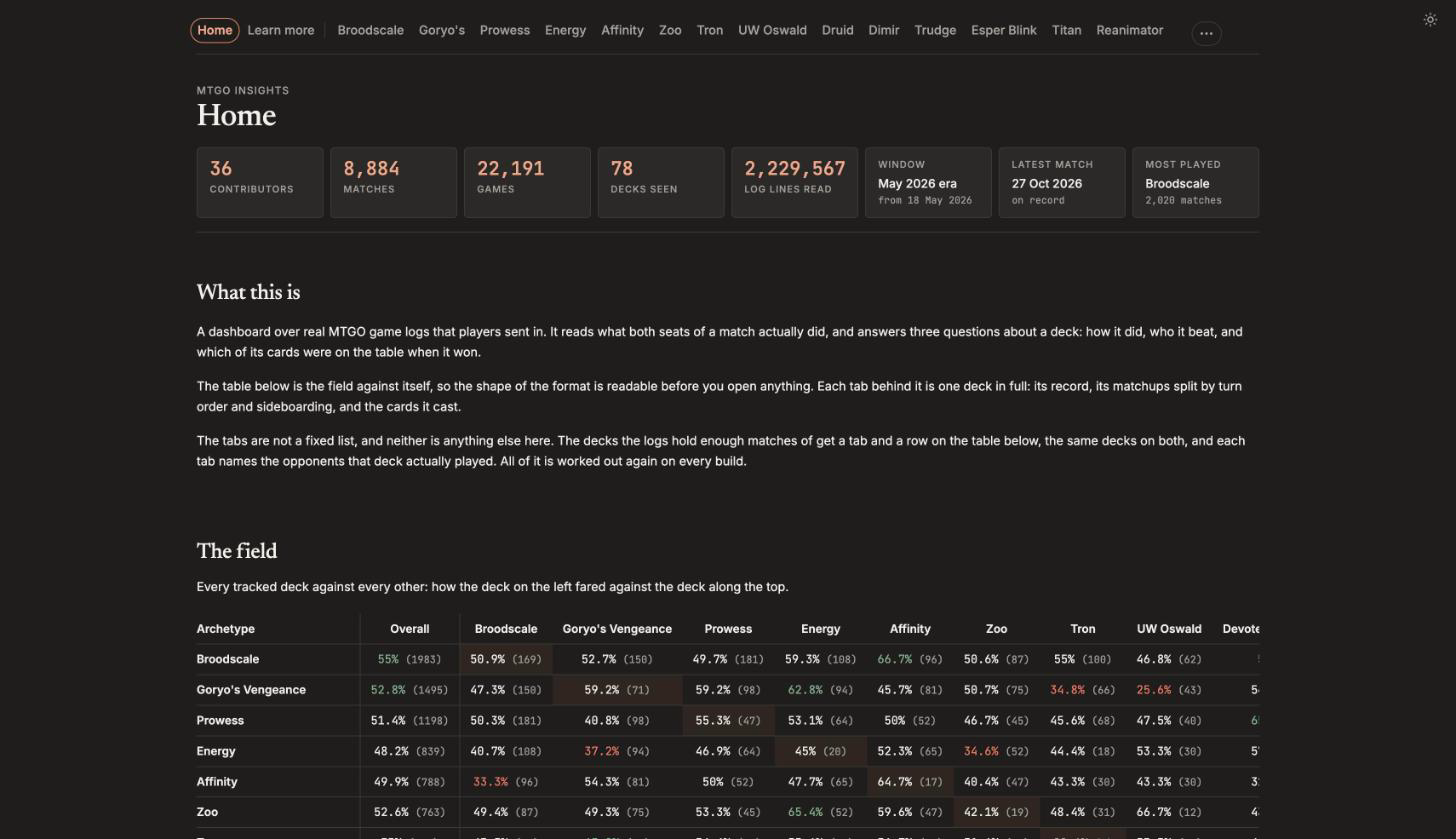The height and width of the screenshot is (839, 1456).
Task: Open the Trudge tab
Action: [x=935, y=30]
